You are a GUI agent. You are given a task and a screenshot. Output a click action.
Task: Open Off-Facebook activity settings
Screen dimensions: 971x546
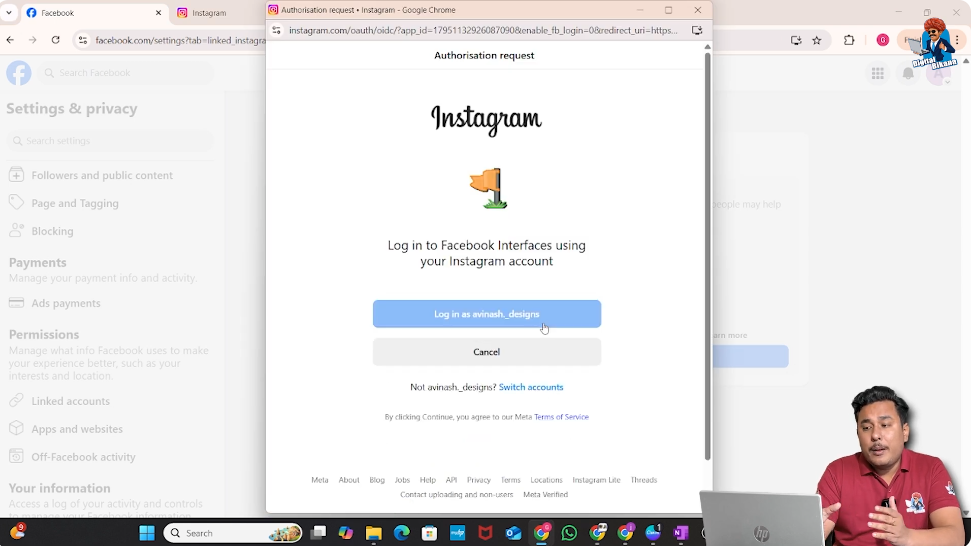[x=83, y=457]
